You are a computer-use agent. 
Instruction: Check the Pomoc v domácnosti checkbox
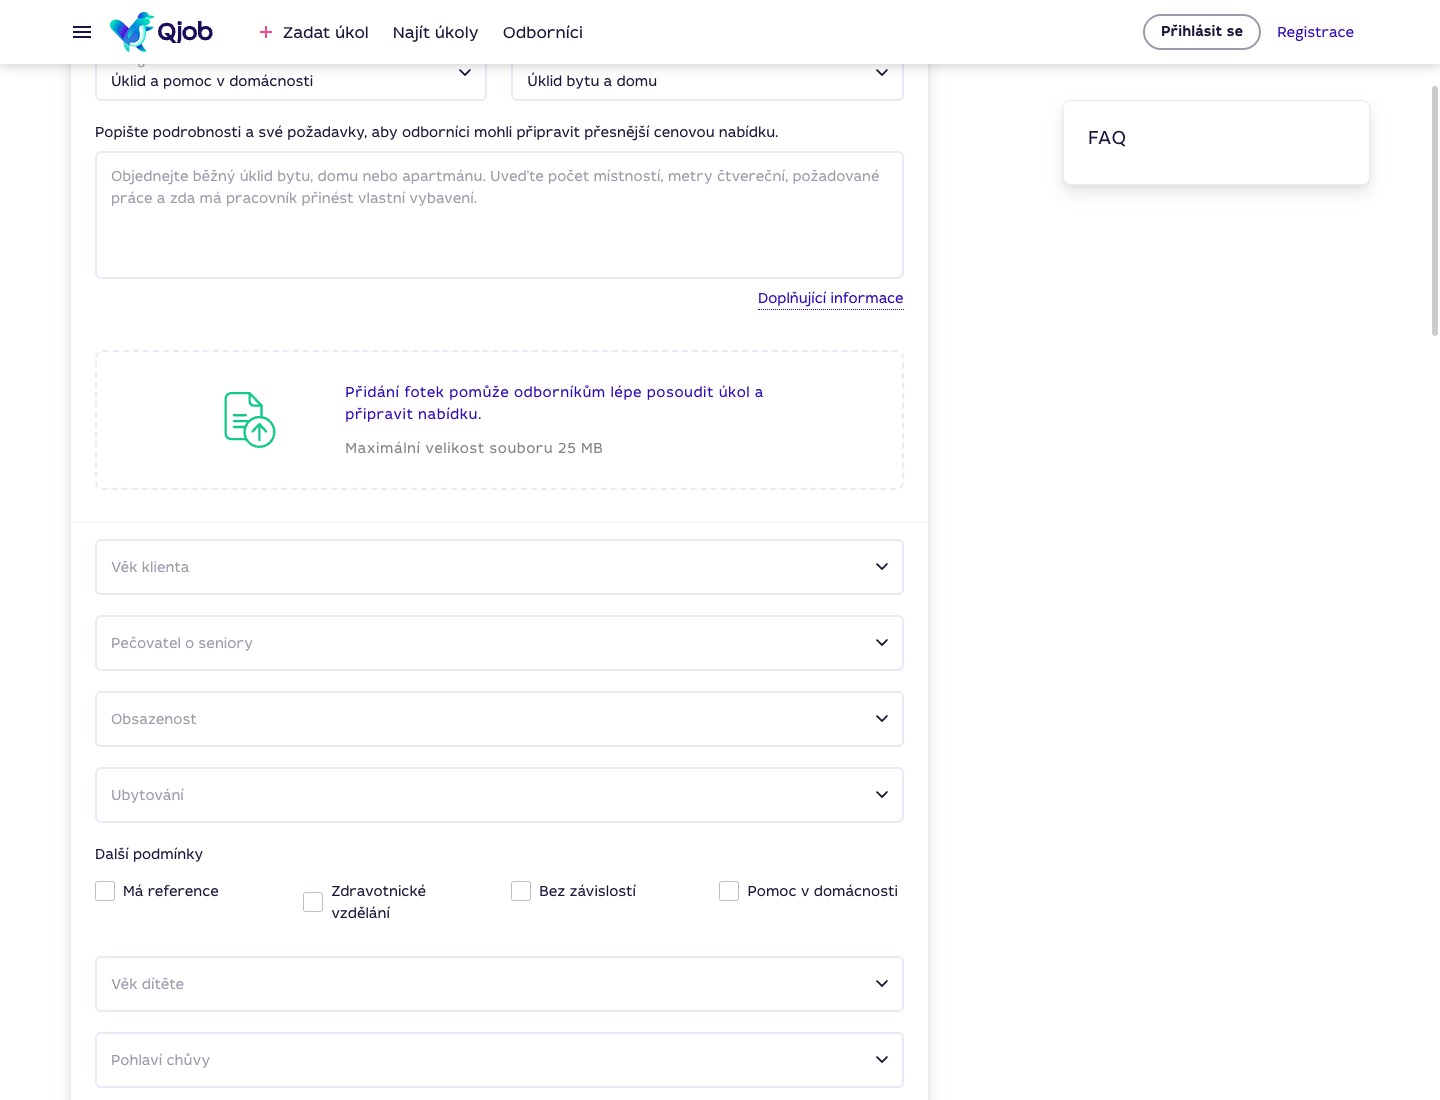(x=729, y=891)
